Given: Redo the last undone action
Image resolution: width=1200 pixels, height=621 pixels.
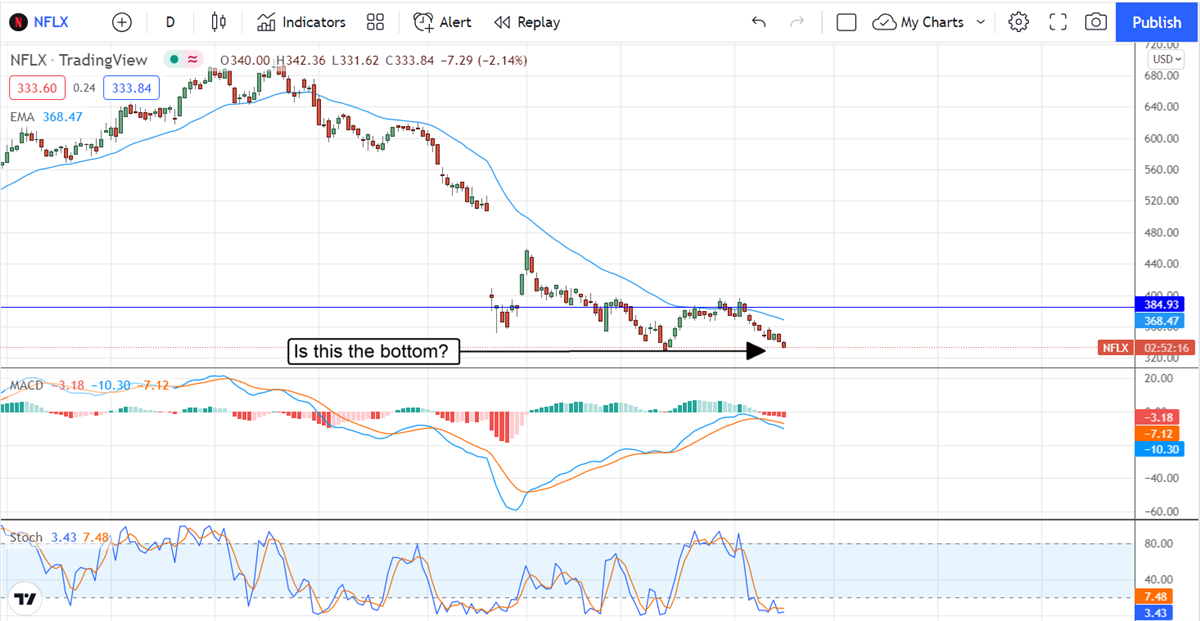Looking at the screenshot, I should [797, 22].
